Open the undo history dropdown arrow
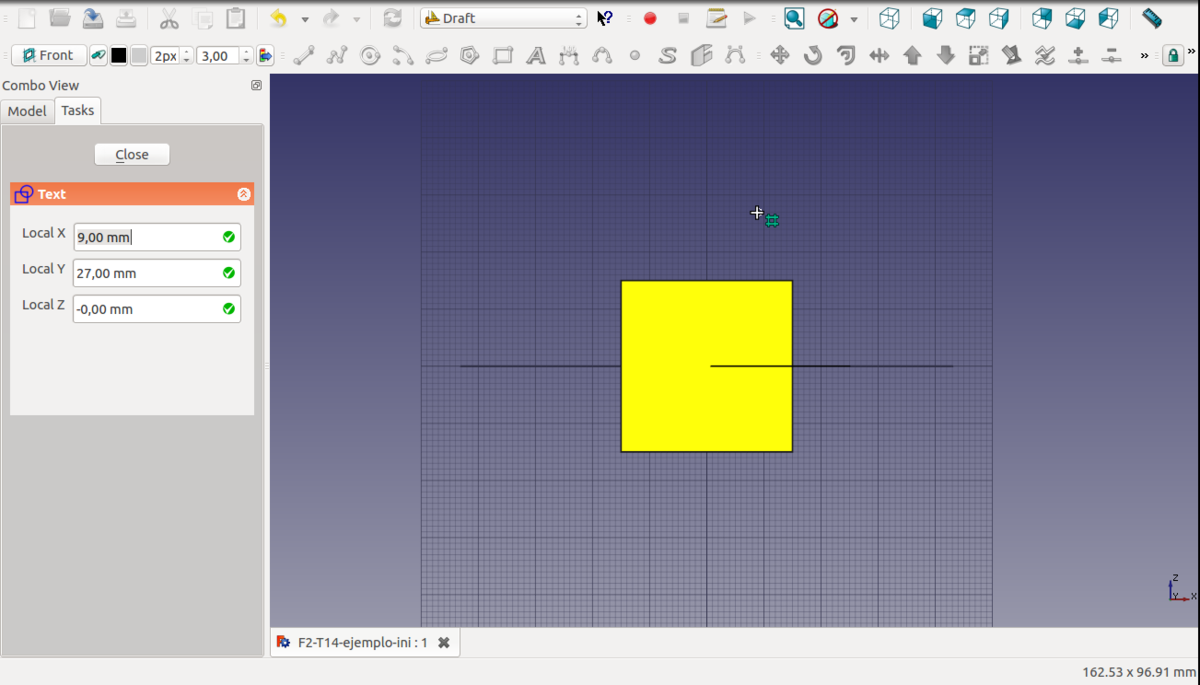Image resolution: width=1200 pixels, height=685 pixels. 305,19
